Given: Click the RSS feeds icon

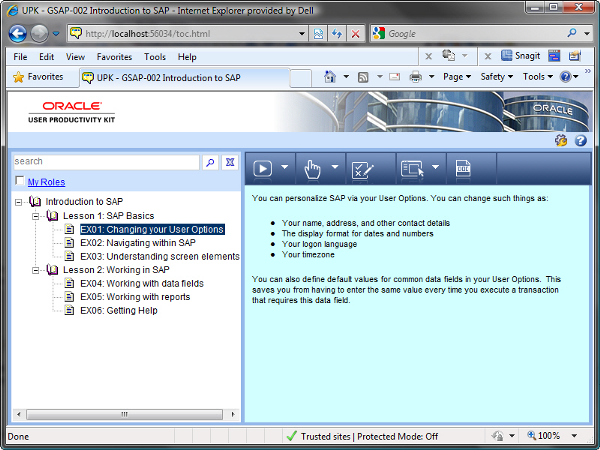Looking at the screenshot, I should tap(363, 77).
